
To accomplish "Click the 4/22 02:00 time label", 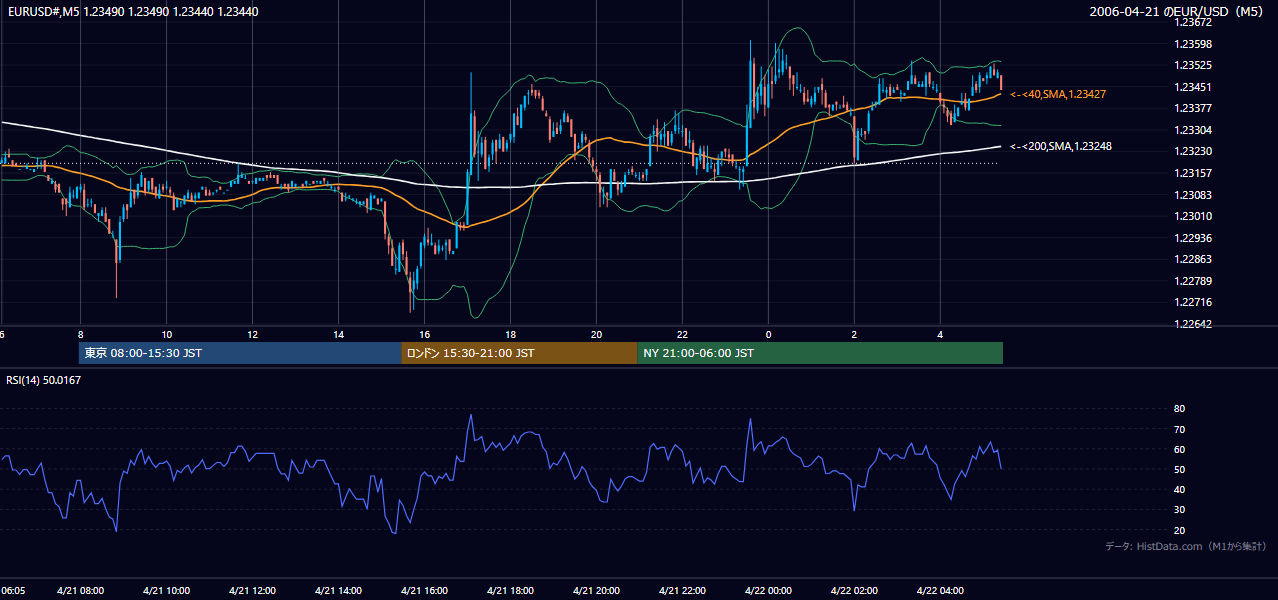I will (x=854, y=591).
